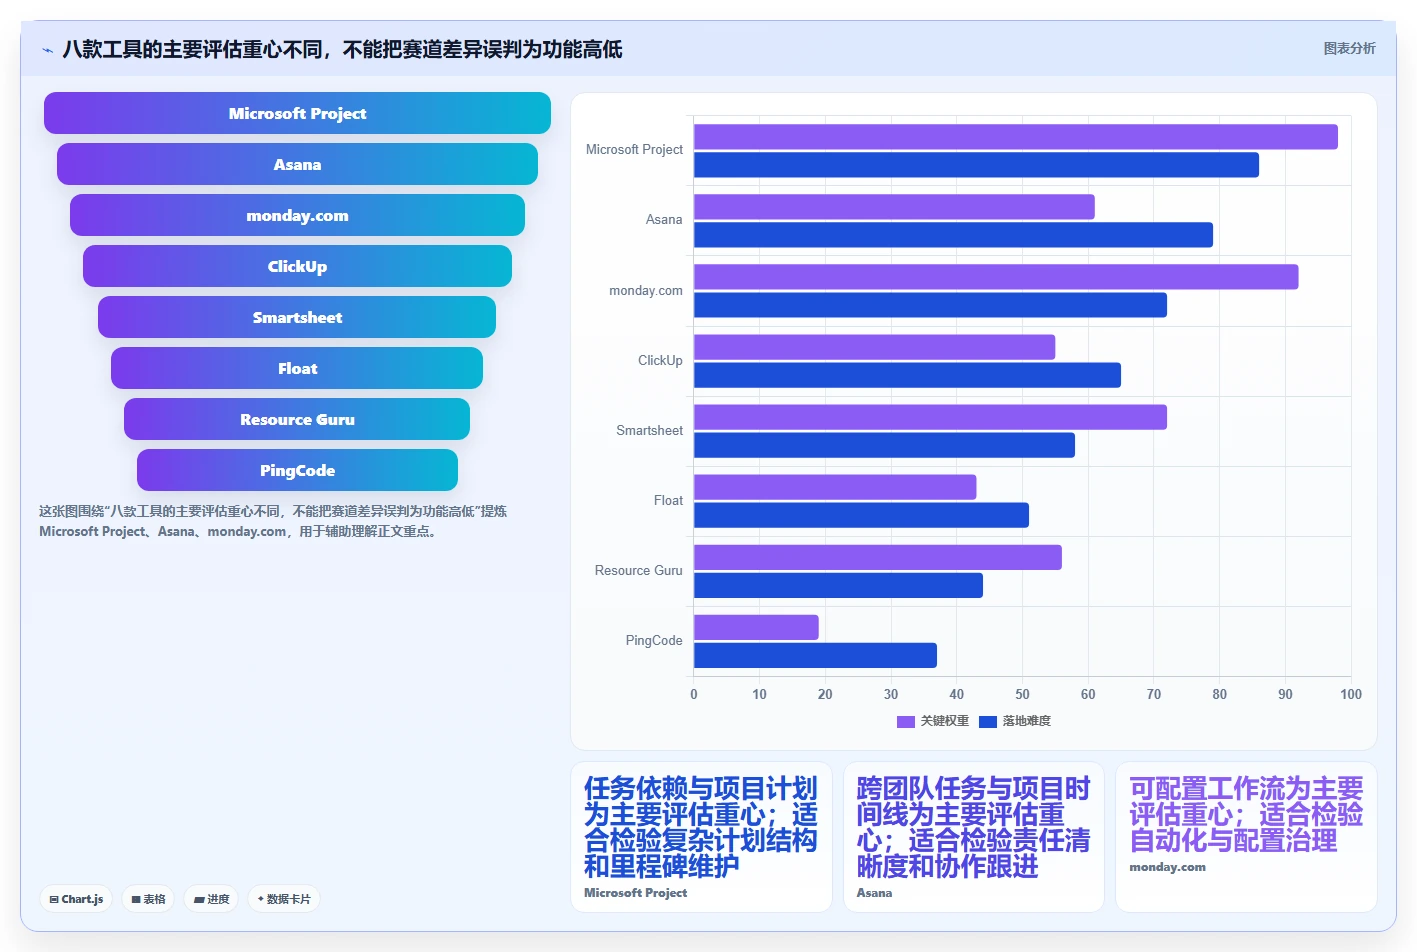Click the page title 八款工具的主要评估重心不同
The height and width of the screenshot is (952, 1417).
tap(342, 49)
